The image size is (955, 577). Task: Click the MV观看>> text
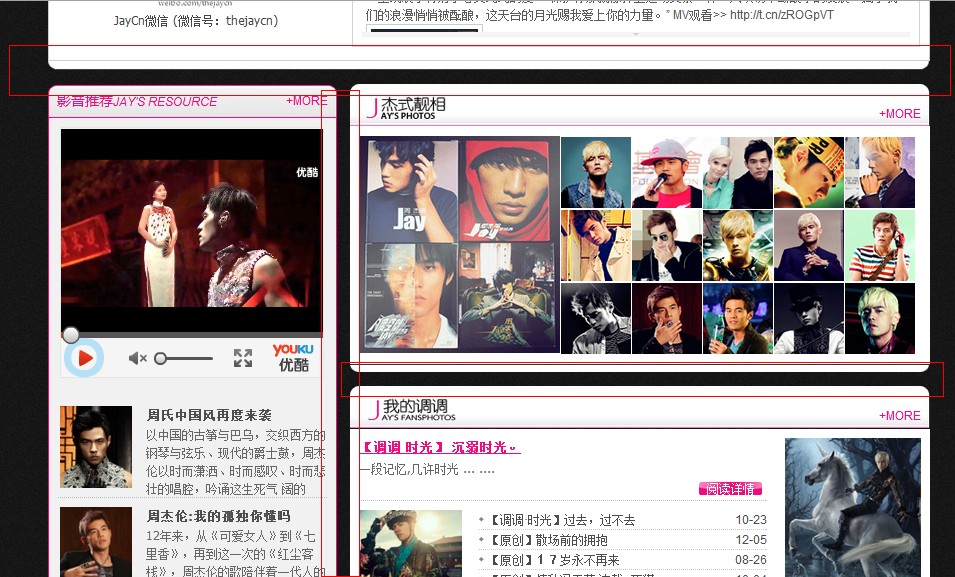click(699, 15)
